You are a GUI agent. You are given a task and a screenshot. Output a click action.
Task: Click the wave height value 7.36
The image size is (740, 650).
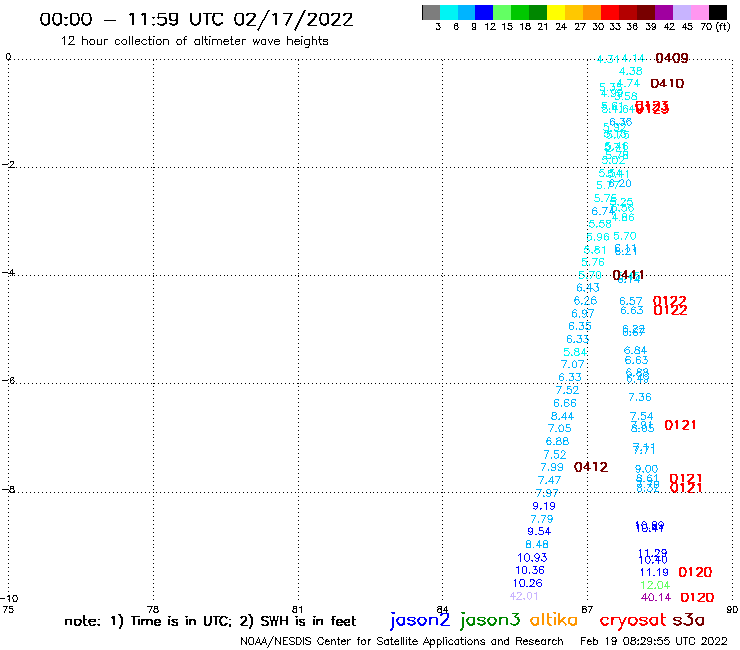pyautogui.click(x=639, y=397)
